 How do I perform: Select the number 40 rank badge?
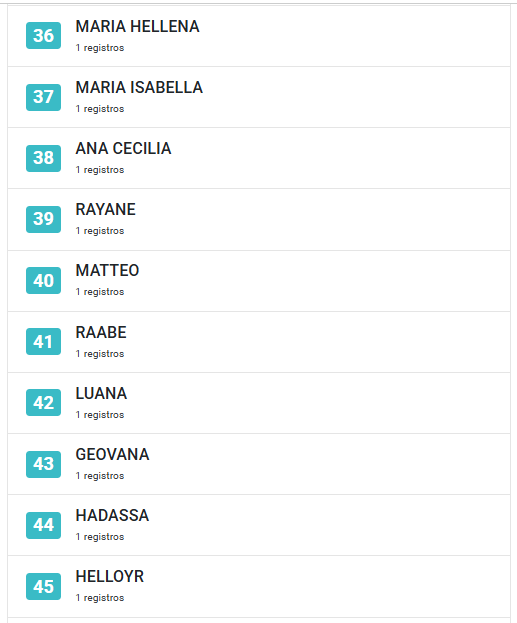pyautogui.click(x=43, y=281)
